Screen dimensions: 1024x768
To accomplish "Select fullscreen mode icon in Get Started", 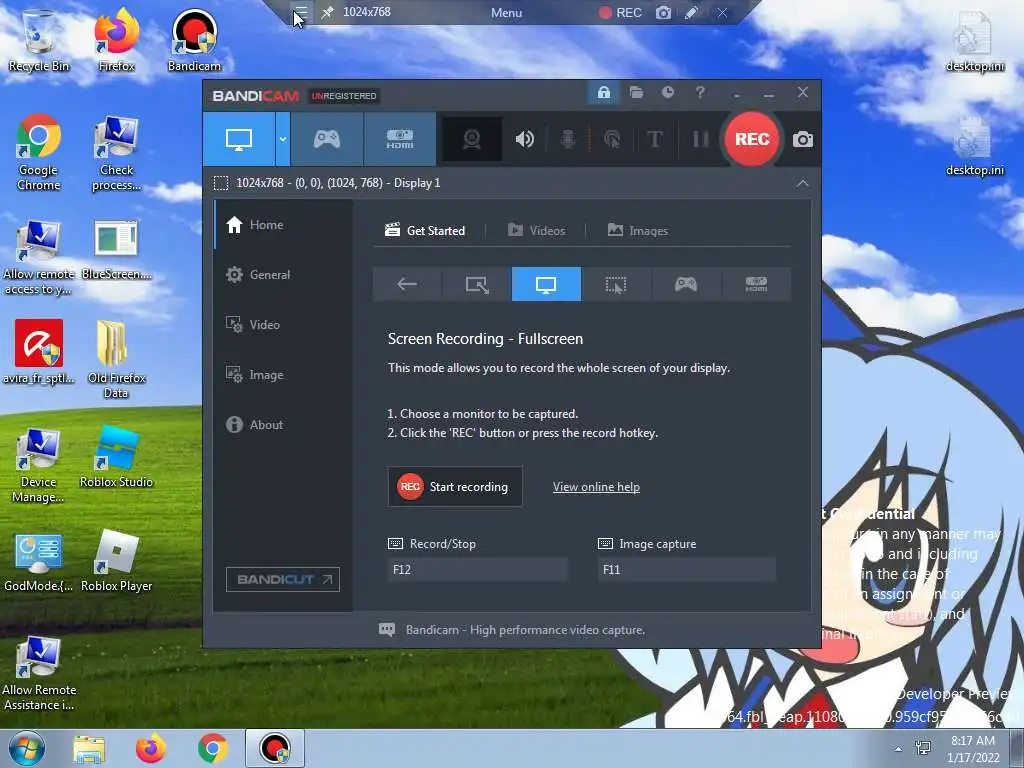I will pyautogui.click(x=546, y=284).
